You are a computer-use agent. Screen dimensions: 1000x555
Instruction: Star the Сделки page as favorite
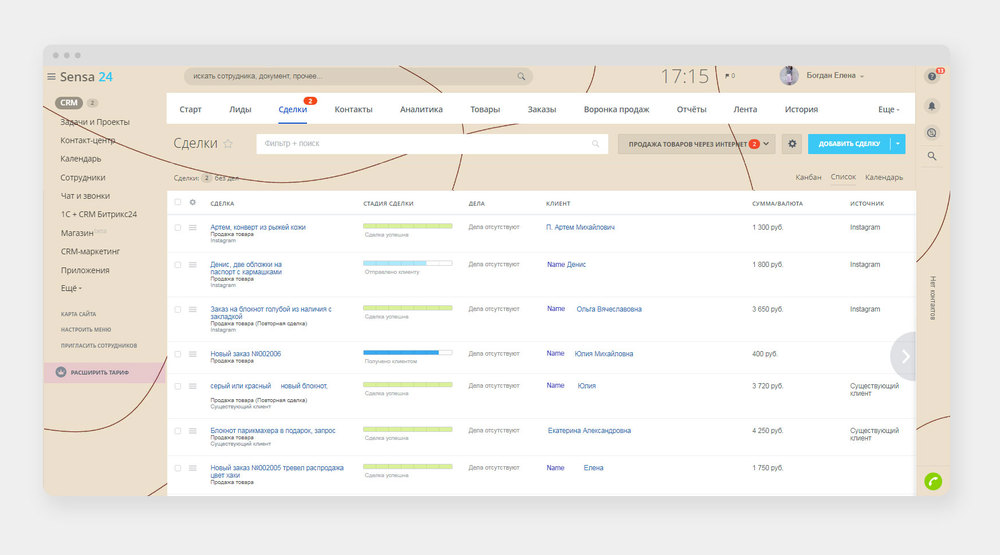point(228,144)
